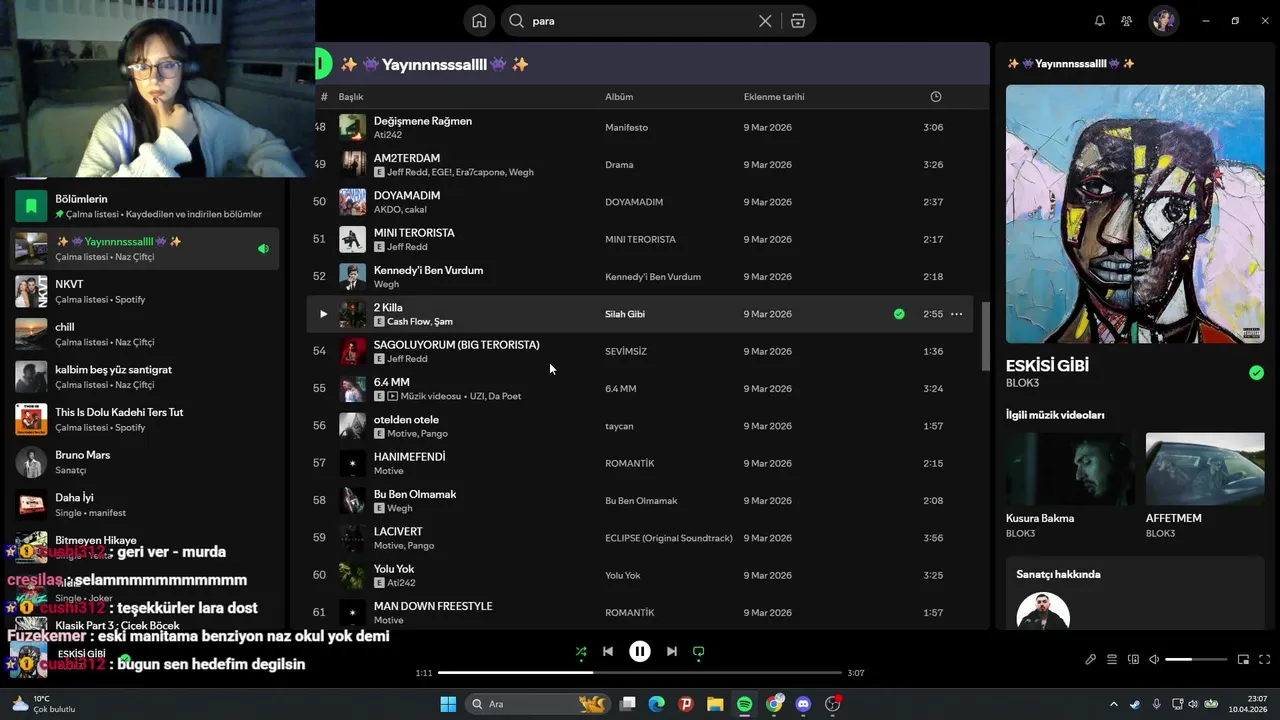
Task: Open Bruno Mars artist in the sidebar
Action: point(145,462)
